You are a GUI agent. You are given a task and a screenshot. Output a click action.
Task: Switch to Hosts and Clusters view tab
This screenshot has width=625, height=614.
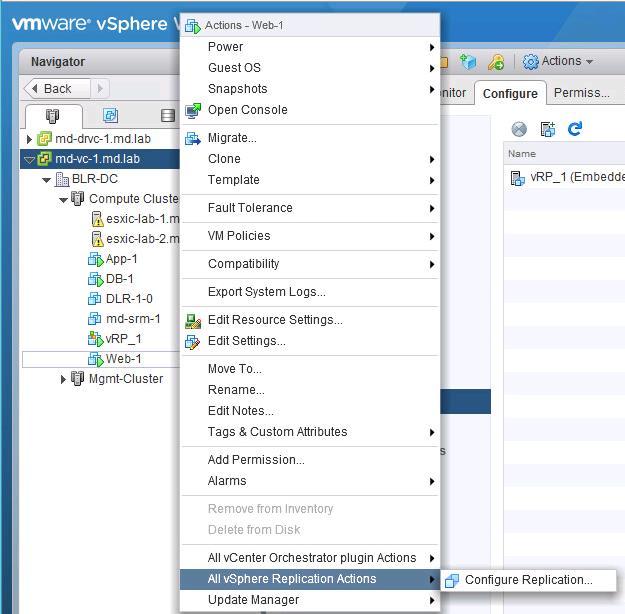pyautogui.click(x=53, y=116)
